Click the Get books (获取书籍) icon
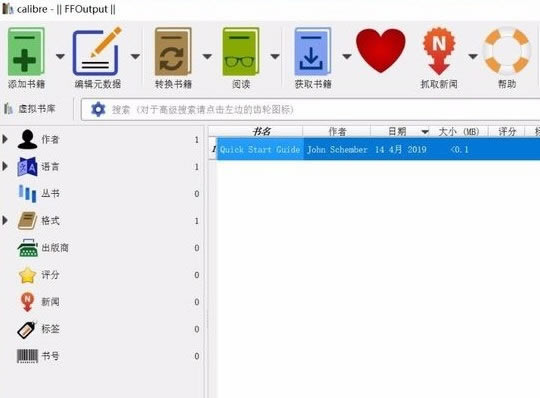This screenshot has height=398, width=540. click(313, 51)
